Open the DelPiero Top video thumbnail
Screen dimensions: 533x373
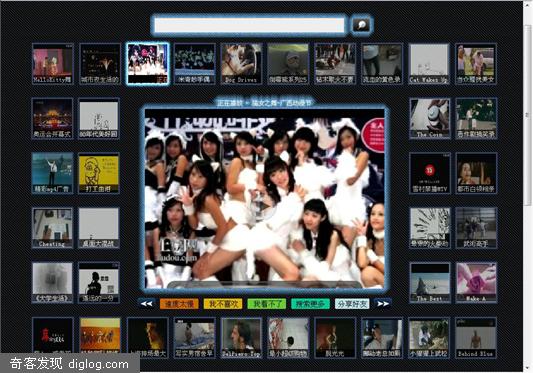click(241, 338)
